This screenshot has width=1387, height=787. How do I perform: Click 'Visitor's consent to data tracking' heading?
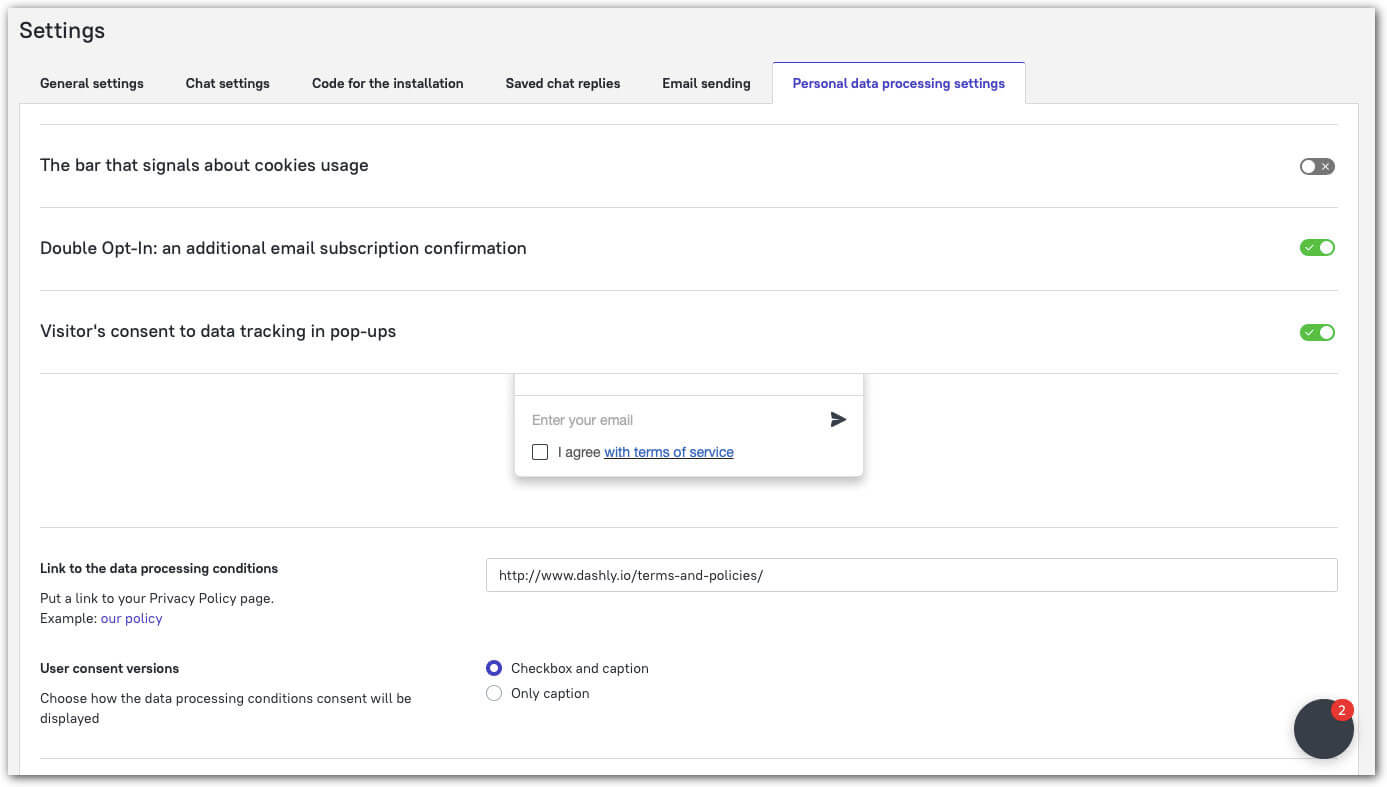[x=218, y=331]
